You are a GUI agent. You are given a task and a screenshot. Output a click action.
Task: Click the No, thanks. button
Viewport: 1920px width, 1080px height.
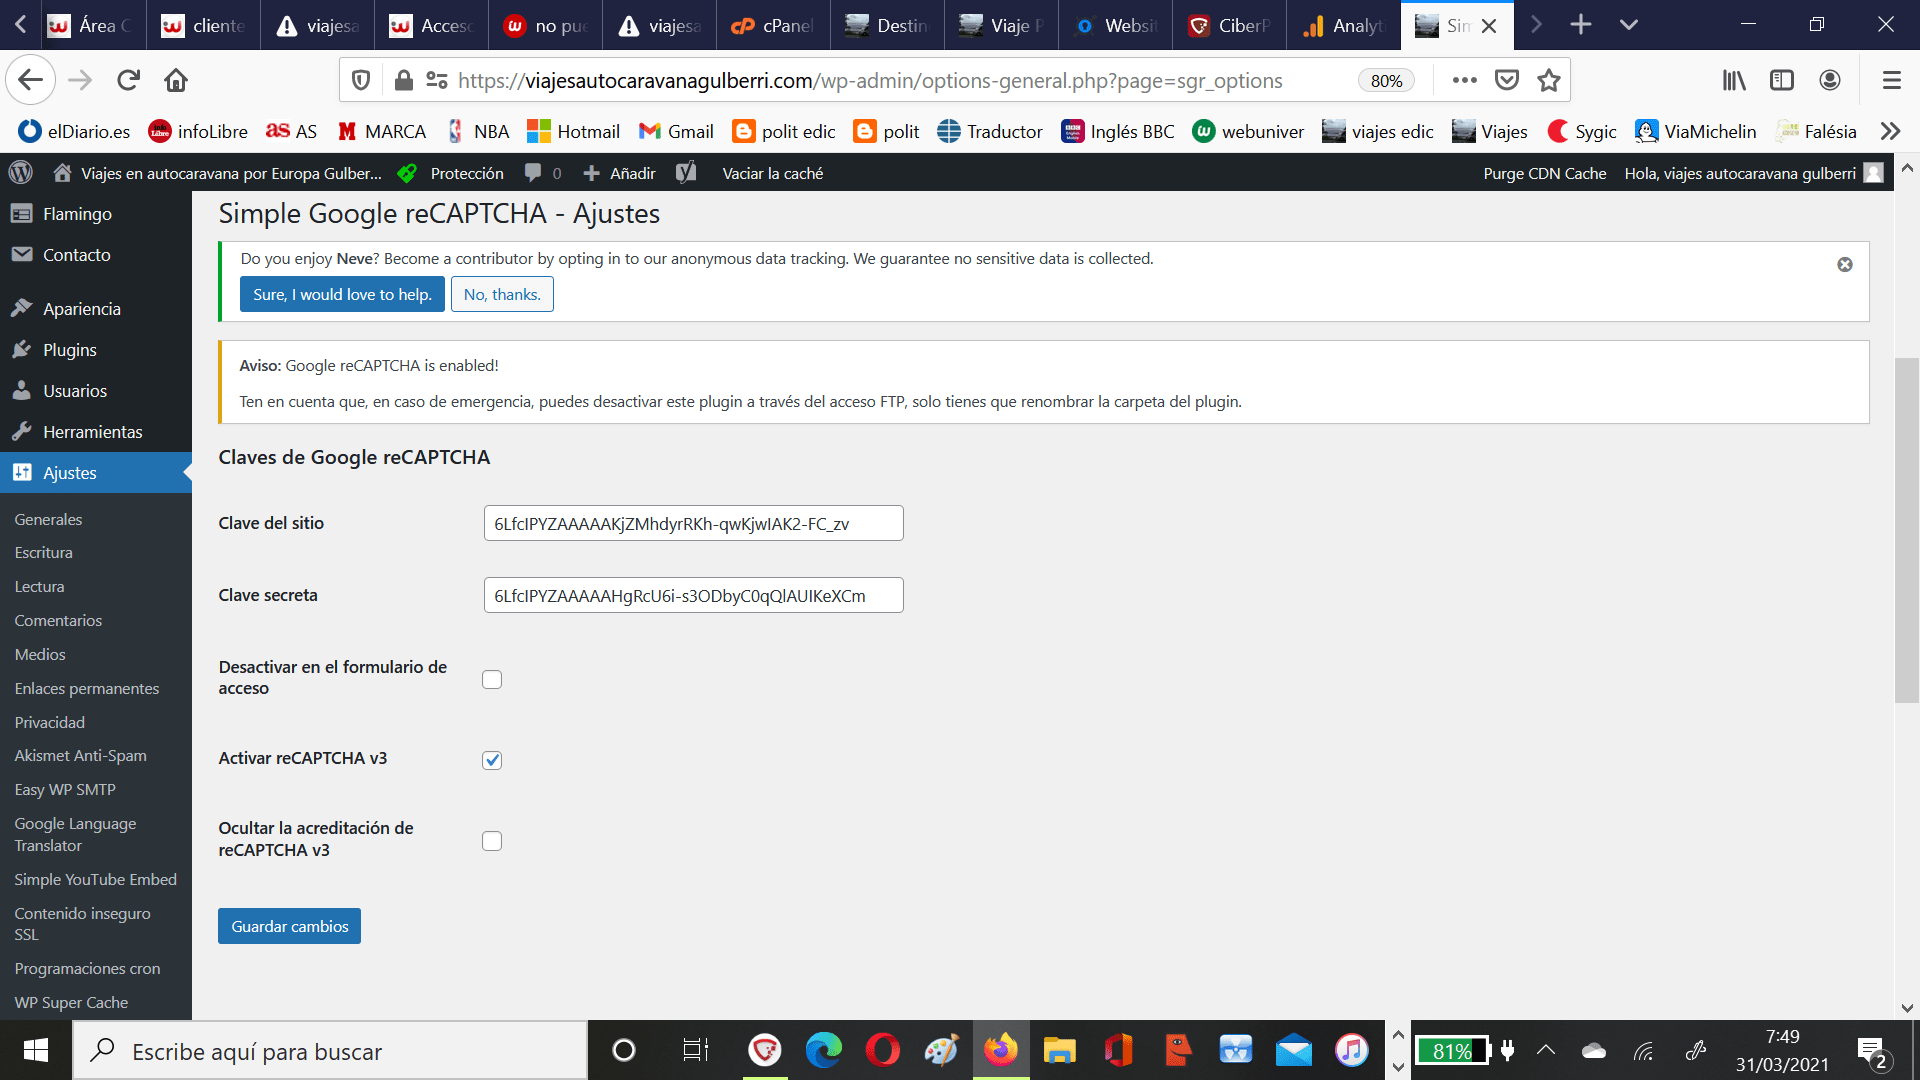tap(502, 294)
